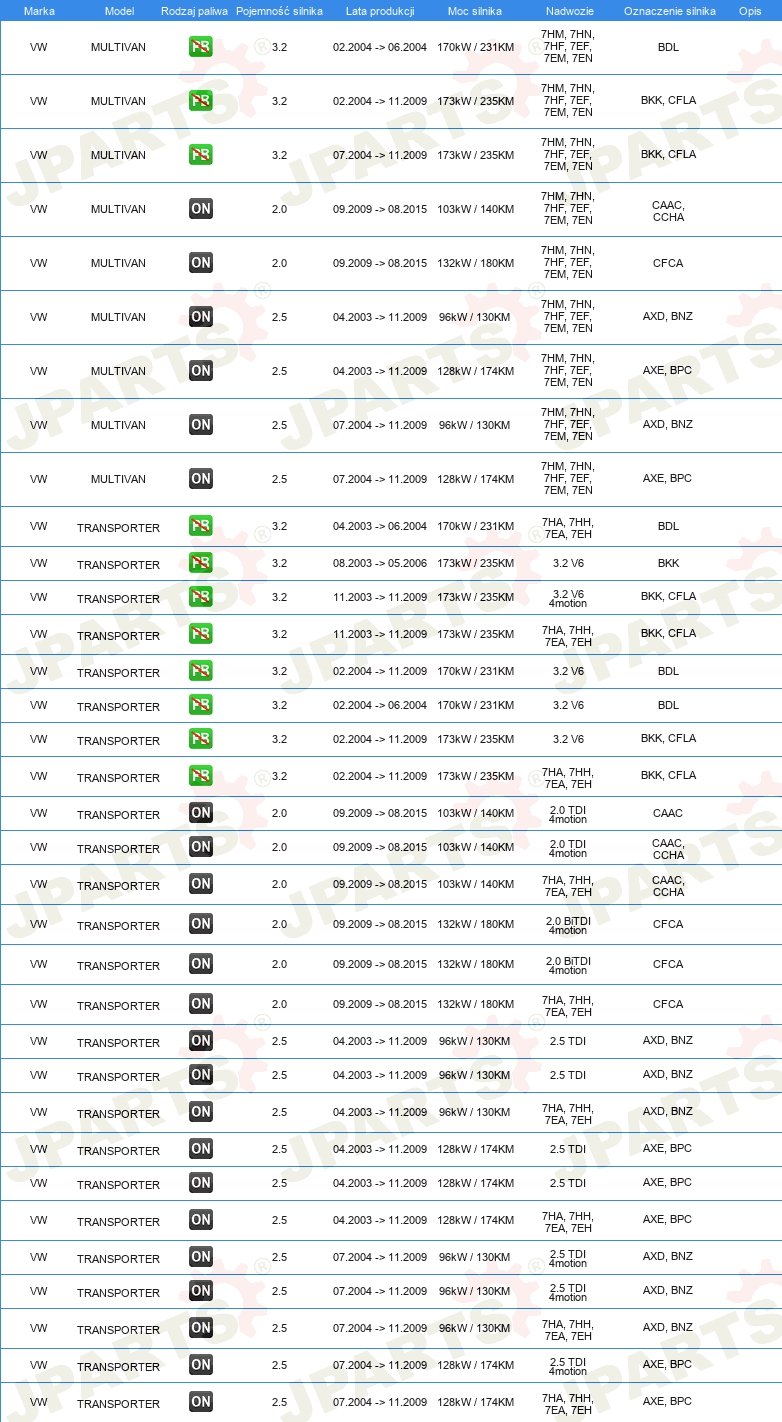Click ON icon in Transporter 132kW 7HA body row
Screen dimensions: 782x1422
(x=201, y=1003)
